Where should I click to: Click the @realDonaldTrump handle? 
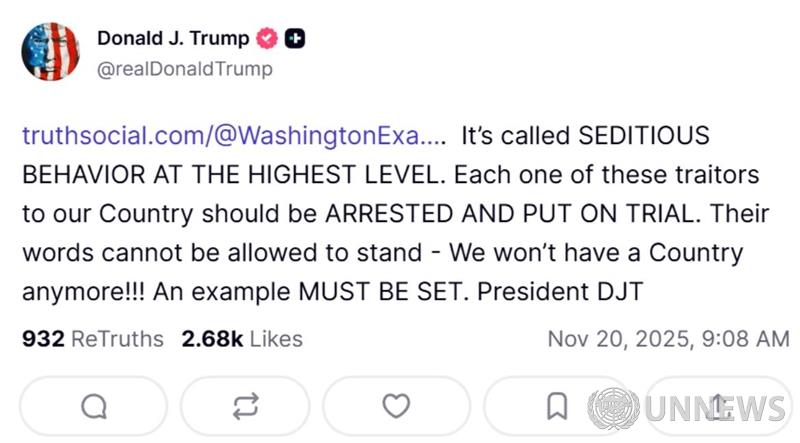pyautogui.click(x=184, y=69)
